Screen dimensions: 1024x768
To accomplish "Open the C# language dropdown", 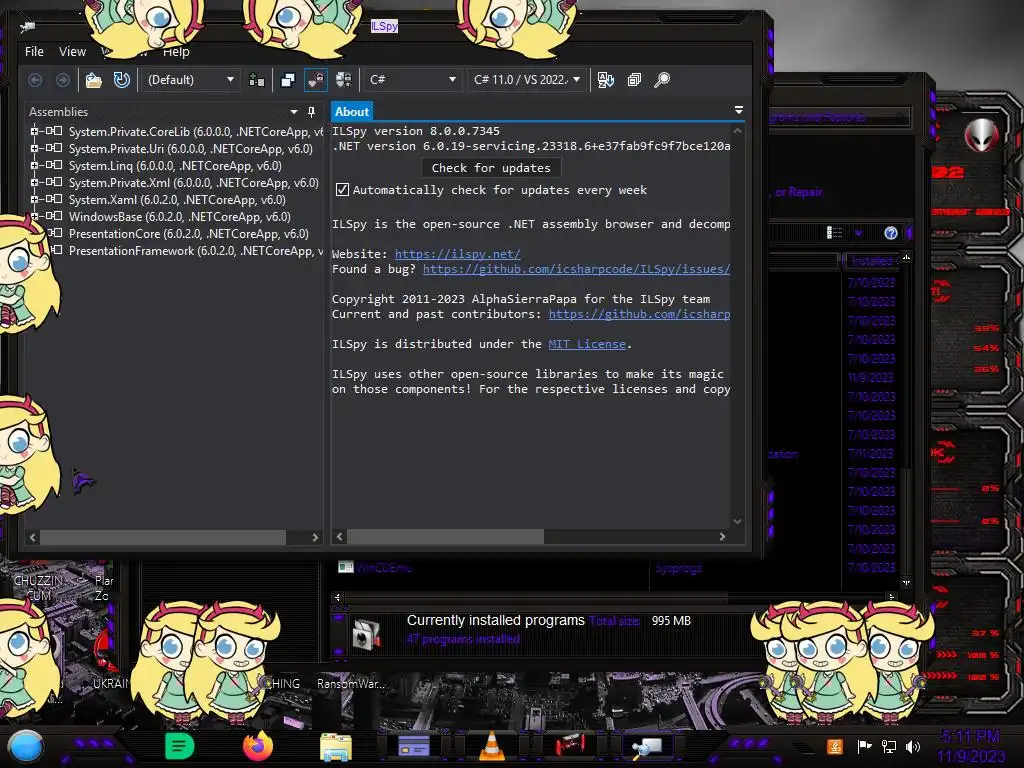I will [x=412, y=80].
